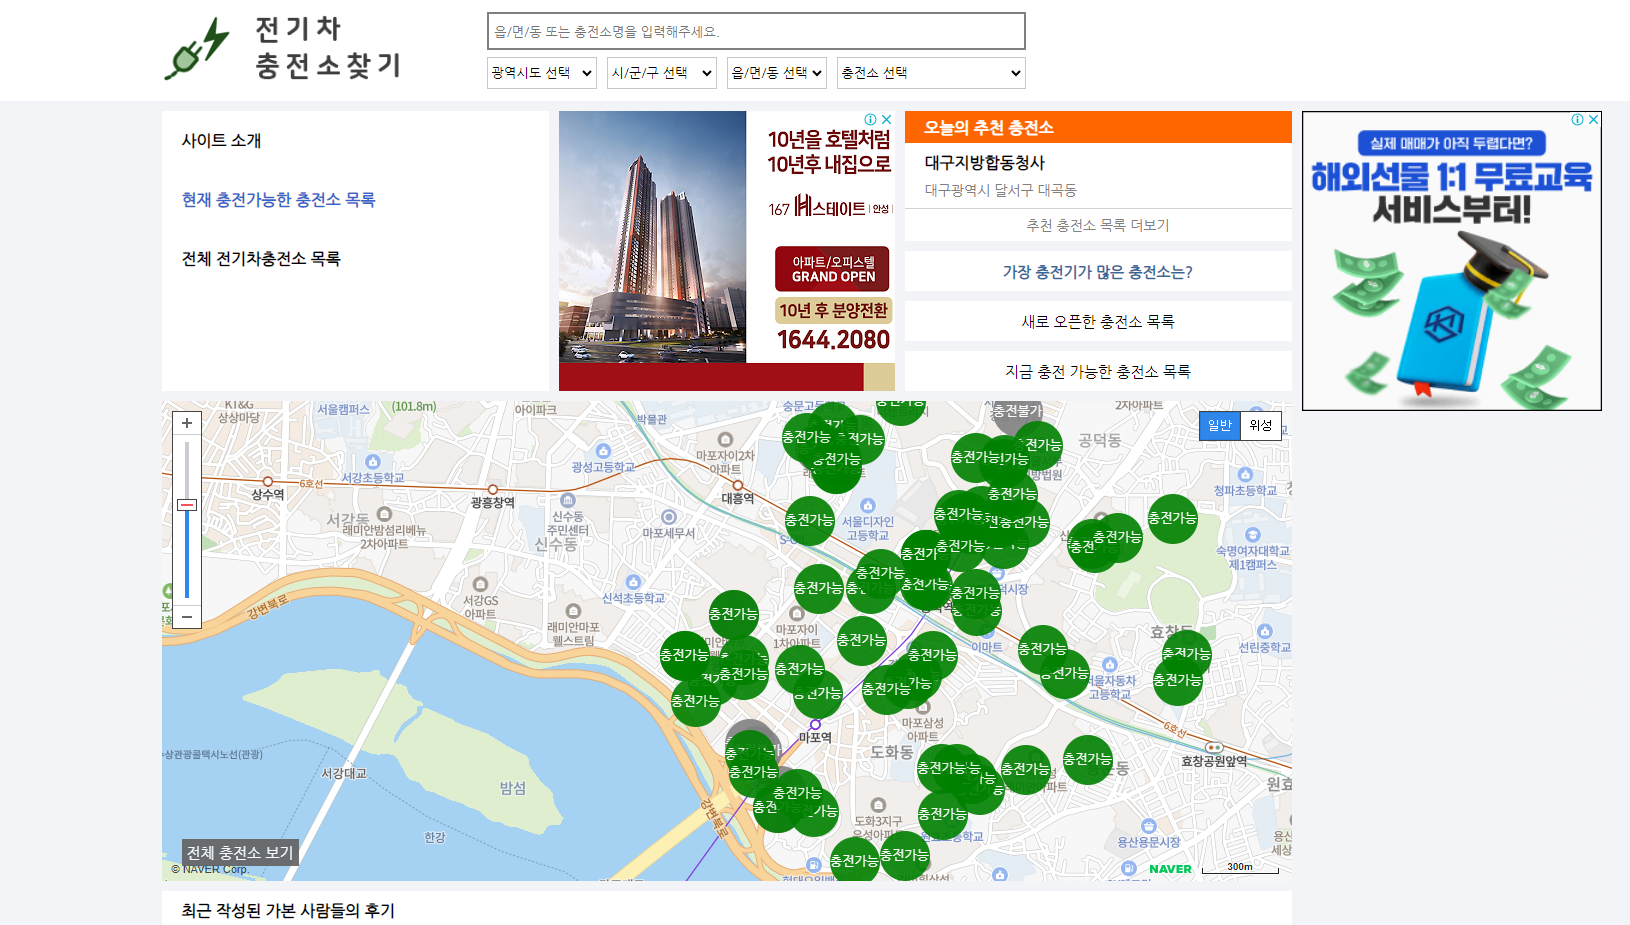Click the NAVER logo on the map
The image size is (1630, 925).
1168,869
